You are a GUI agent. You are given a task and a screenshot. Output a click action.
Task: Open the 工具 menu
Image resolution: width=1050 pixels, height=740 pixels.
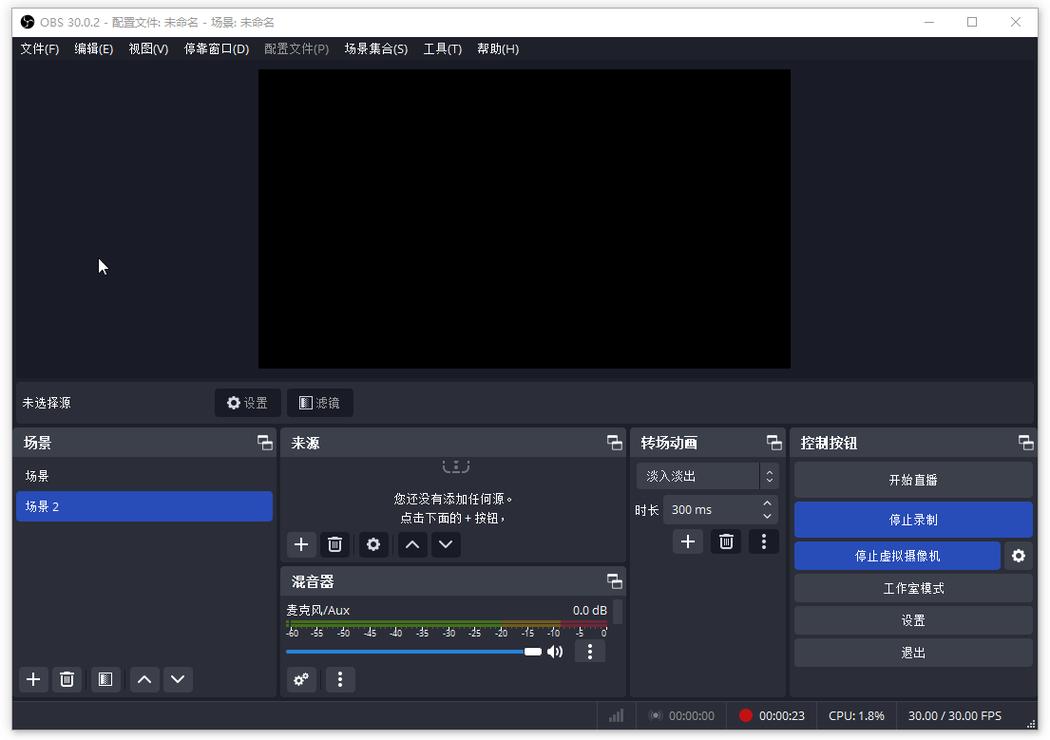442,48
